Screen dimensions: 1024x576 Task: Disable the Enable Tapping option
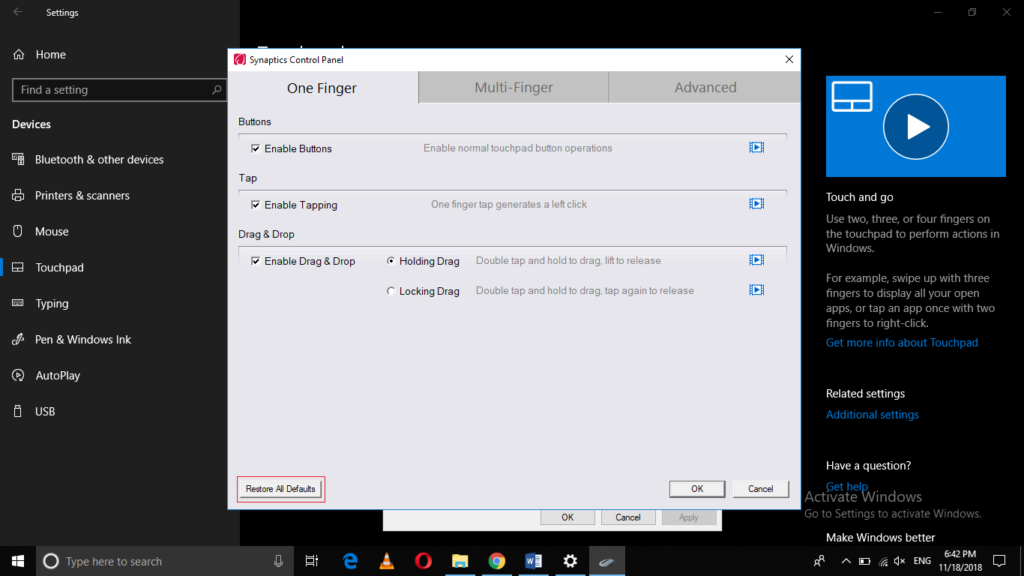click(x=256, y=203)
